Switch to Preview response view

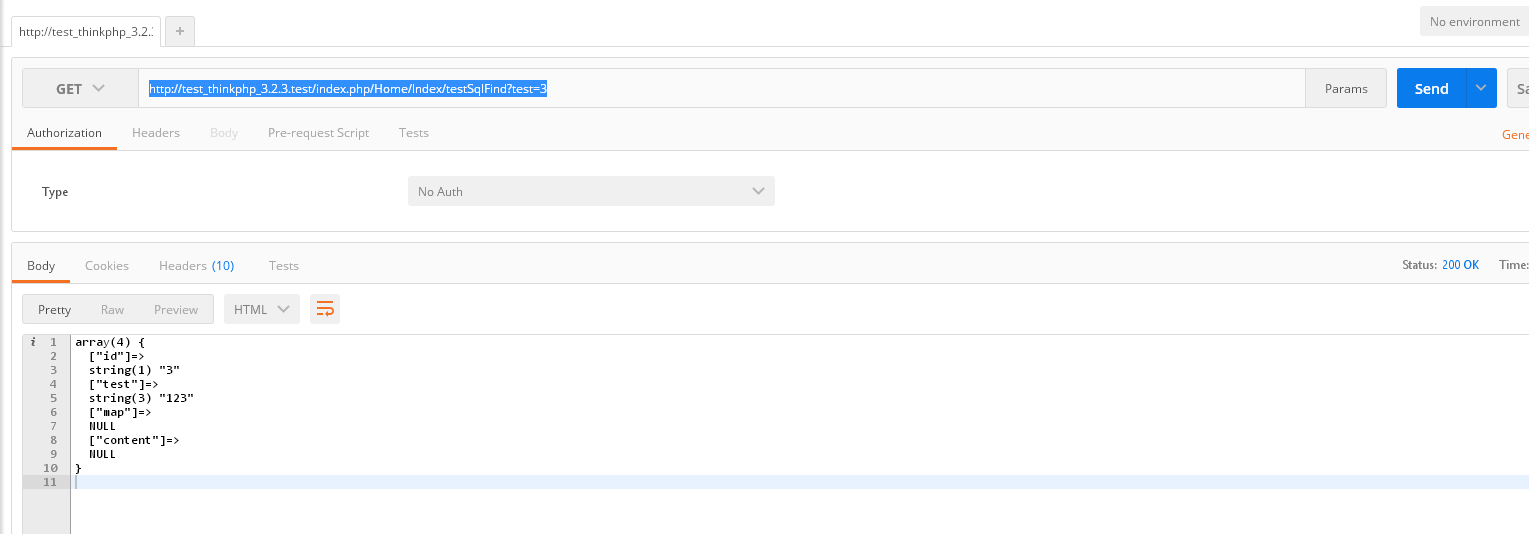[176, 309]
